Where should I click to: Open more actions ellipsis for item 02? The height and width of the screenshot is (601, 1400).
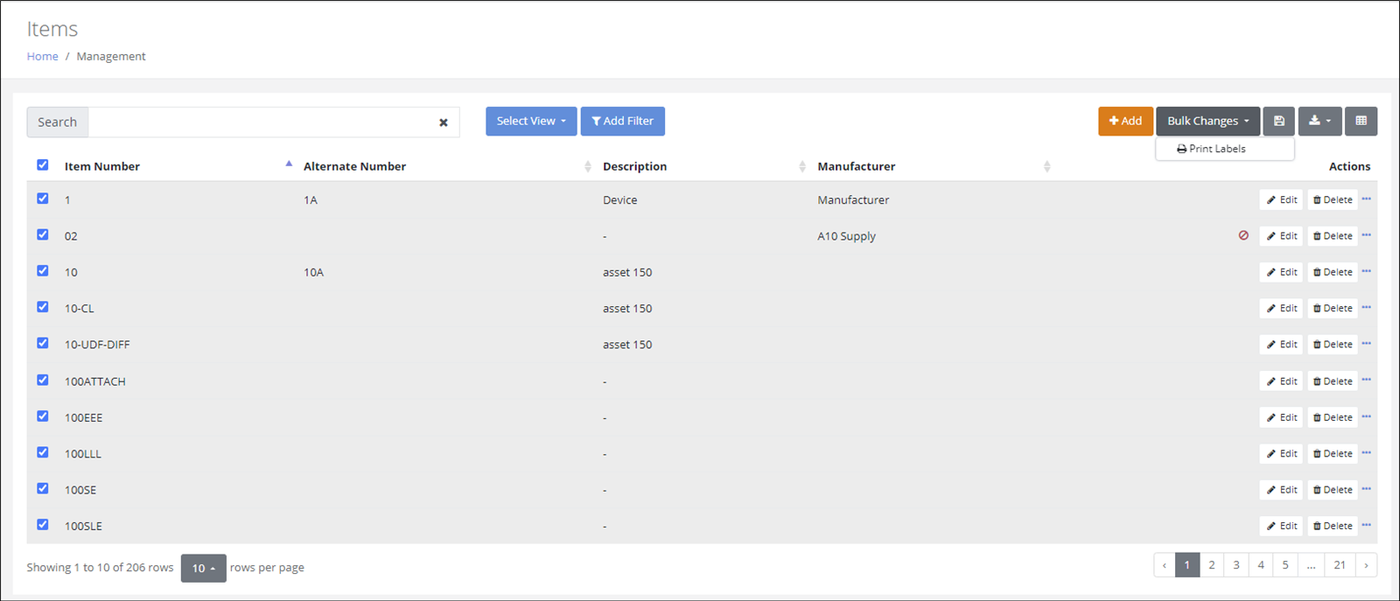[x=1366, y=235]
